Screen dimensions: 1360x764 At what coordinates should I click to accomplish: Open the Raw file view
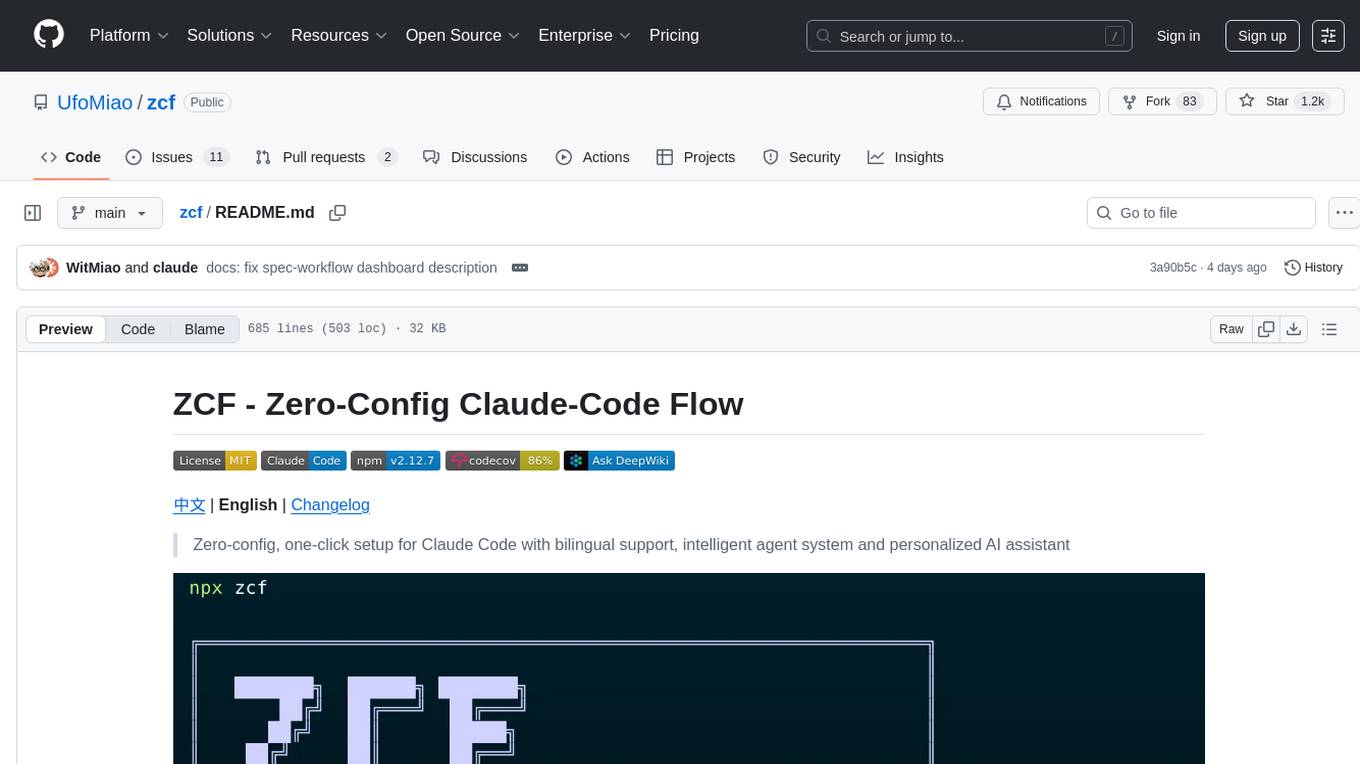(1231, 329)
